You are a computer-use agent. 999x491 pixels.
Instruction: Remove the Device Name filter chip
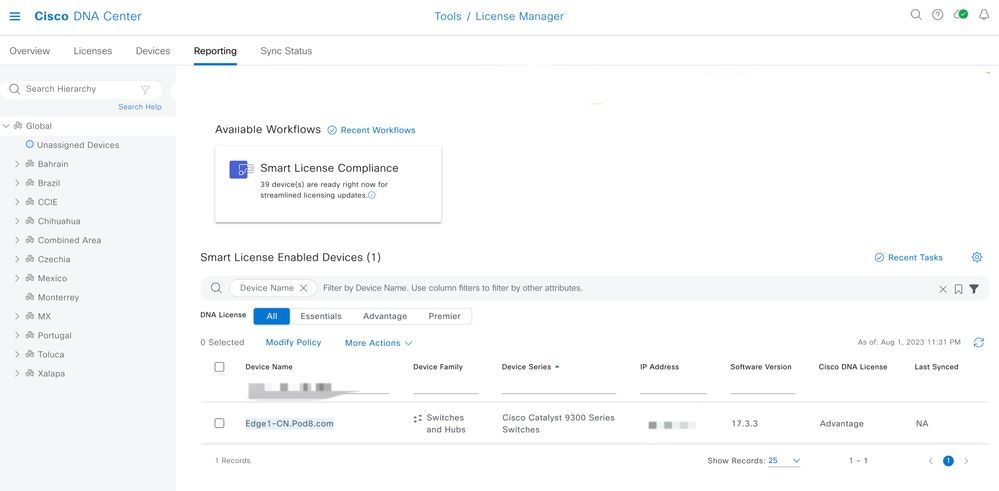point(303,288)
